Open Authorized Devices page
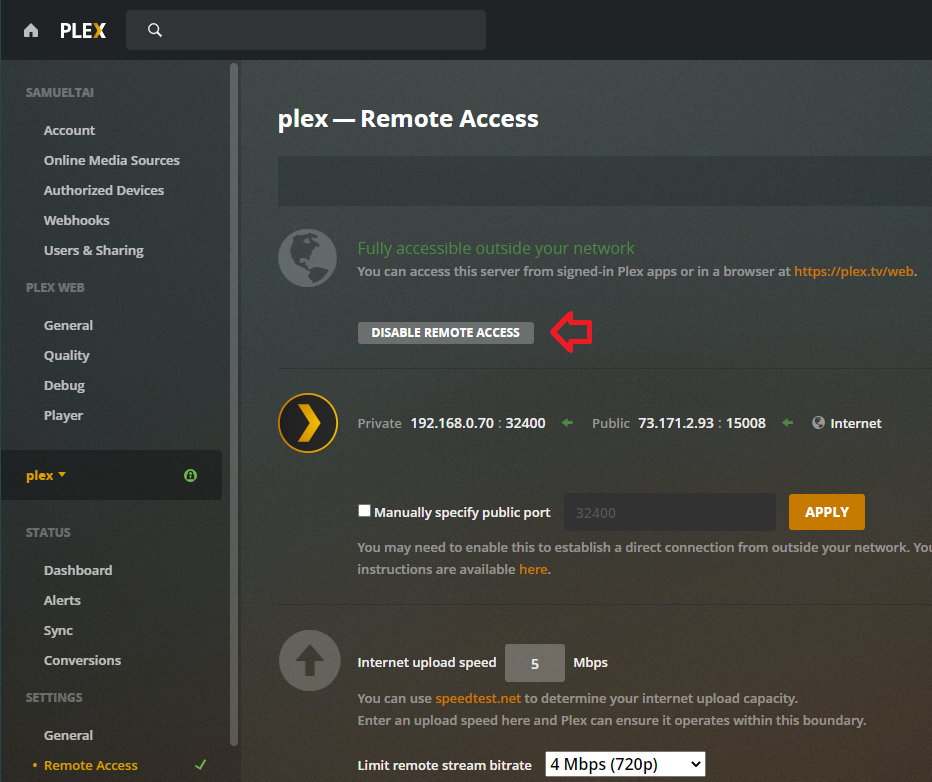The image size is (932, 782). [x=104, y=190]
